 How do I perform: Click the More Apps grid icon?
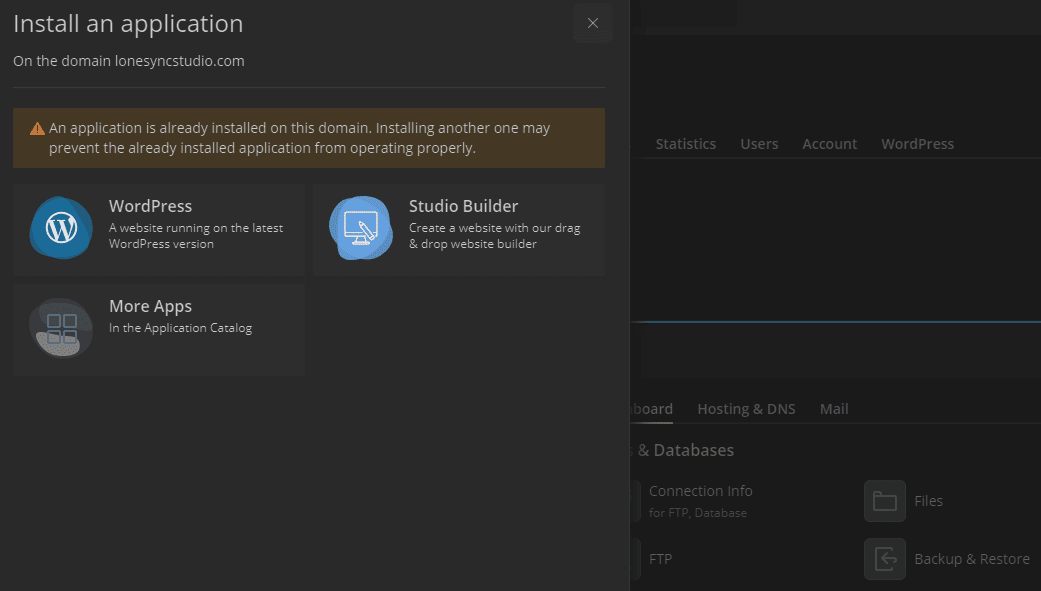(61, 329)
